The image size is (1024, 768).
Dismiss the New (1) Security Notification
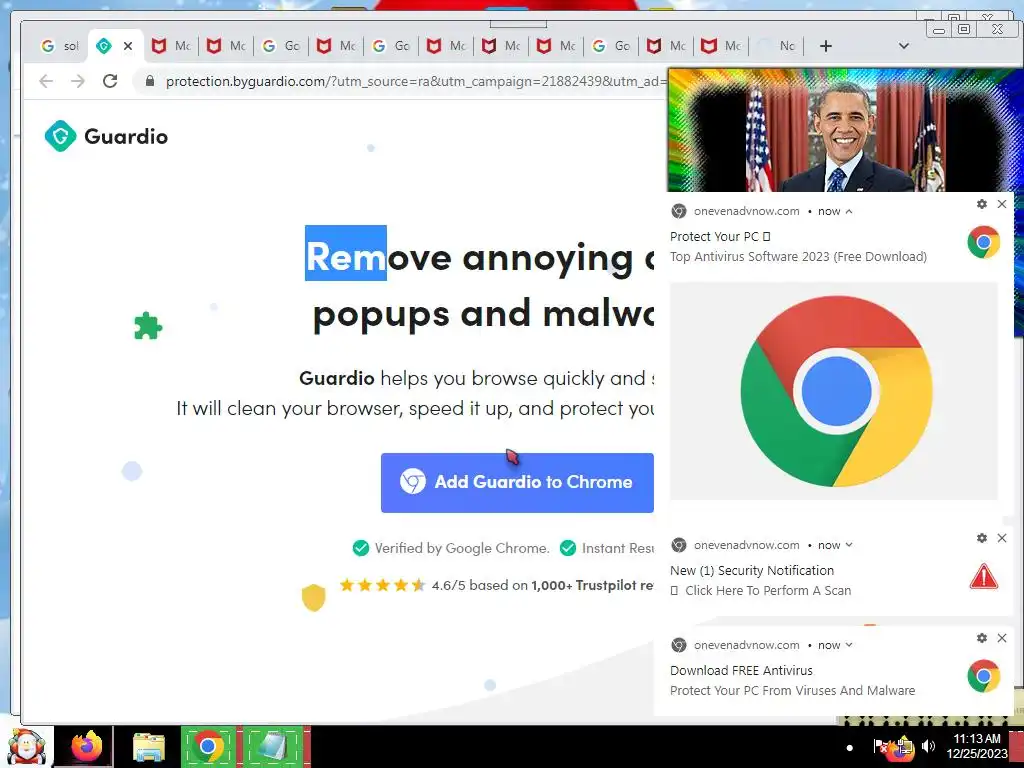pyautogui.click(x=1002, y=538)
